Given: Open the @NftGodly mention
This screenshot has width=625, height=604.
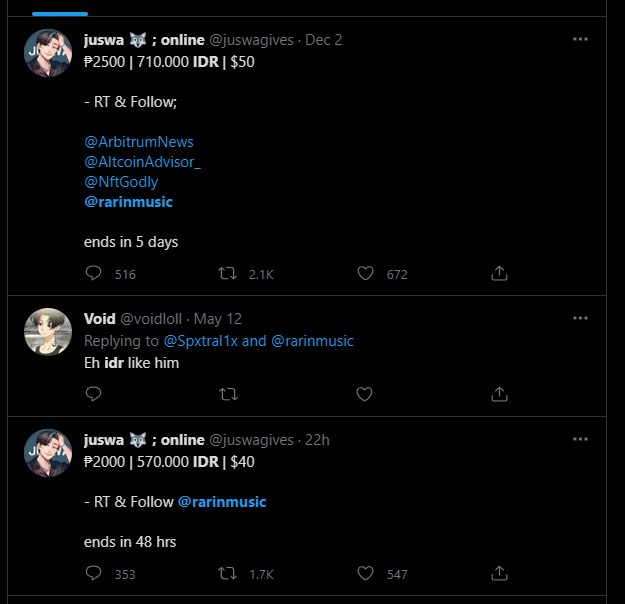Looking at the screenshot, I should point(121,182).
